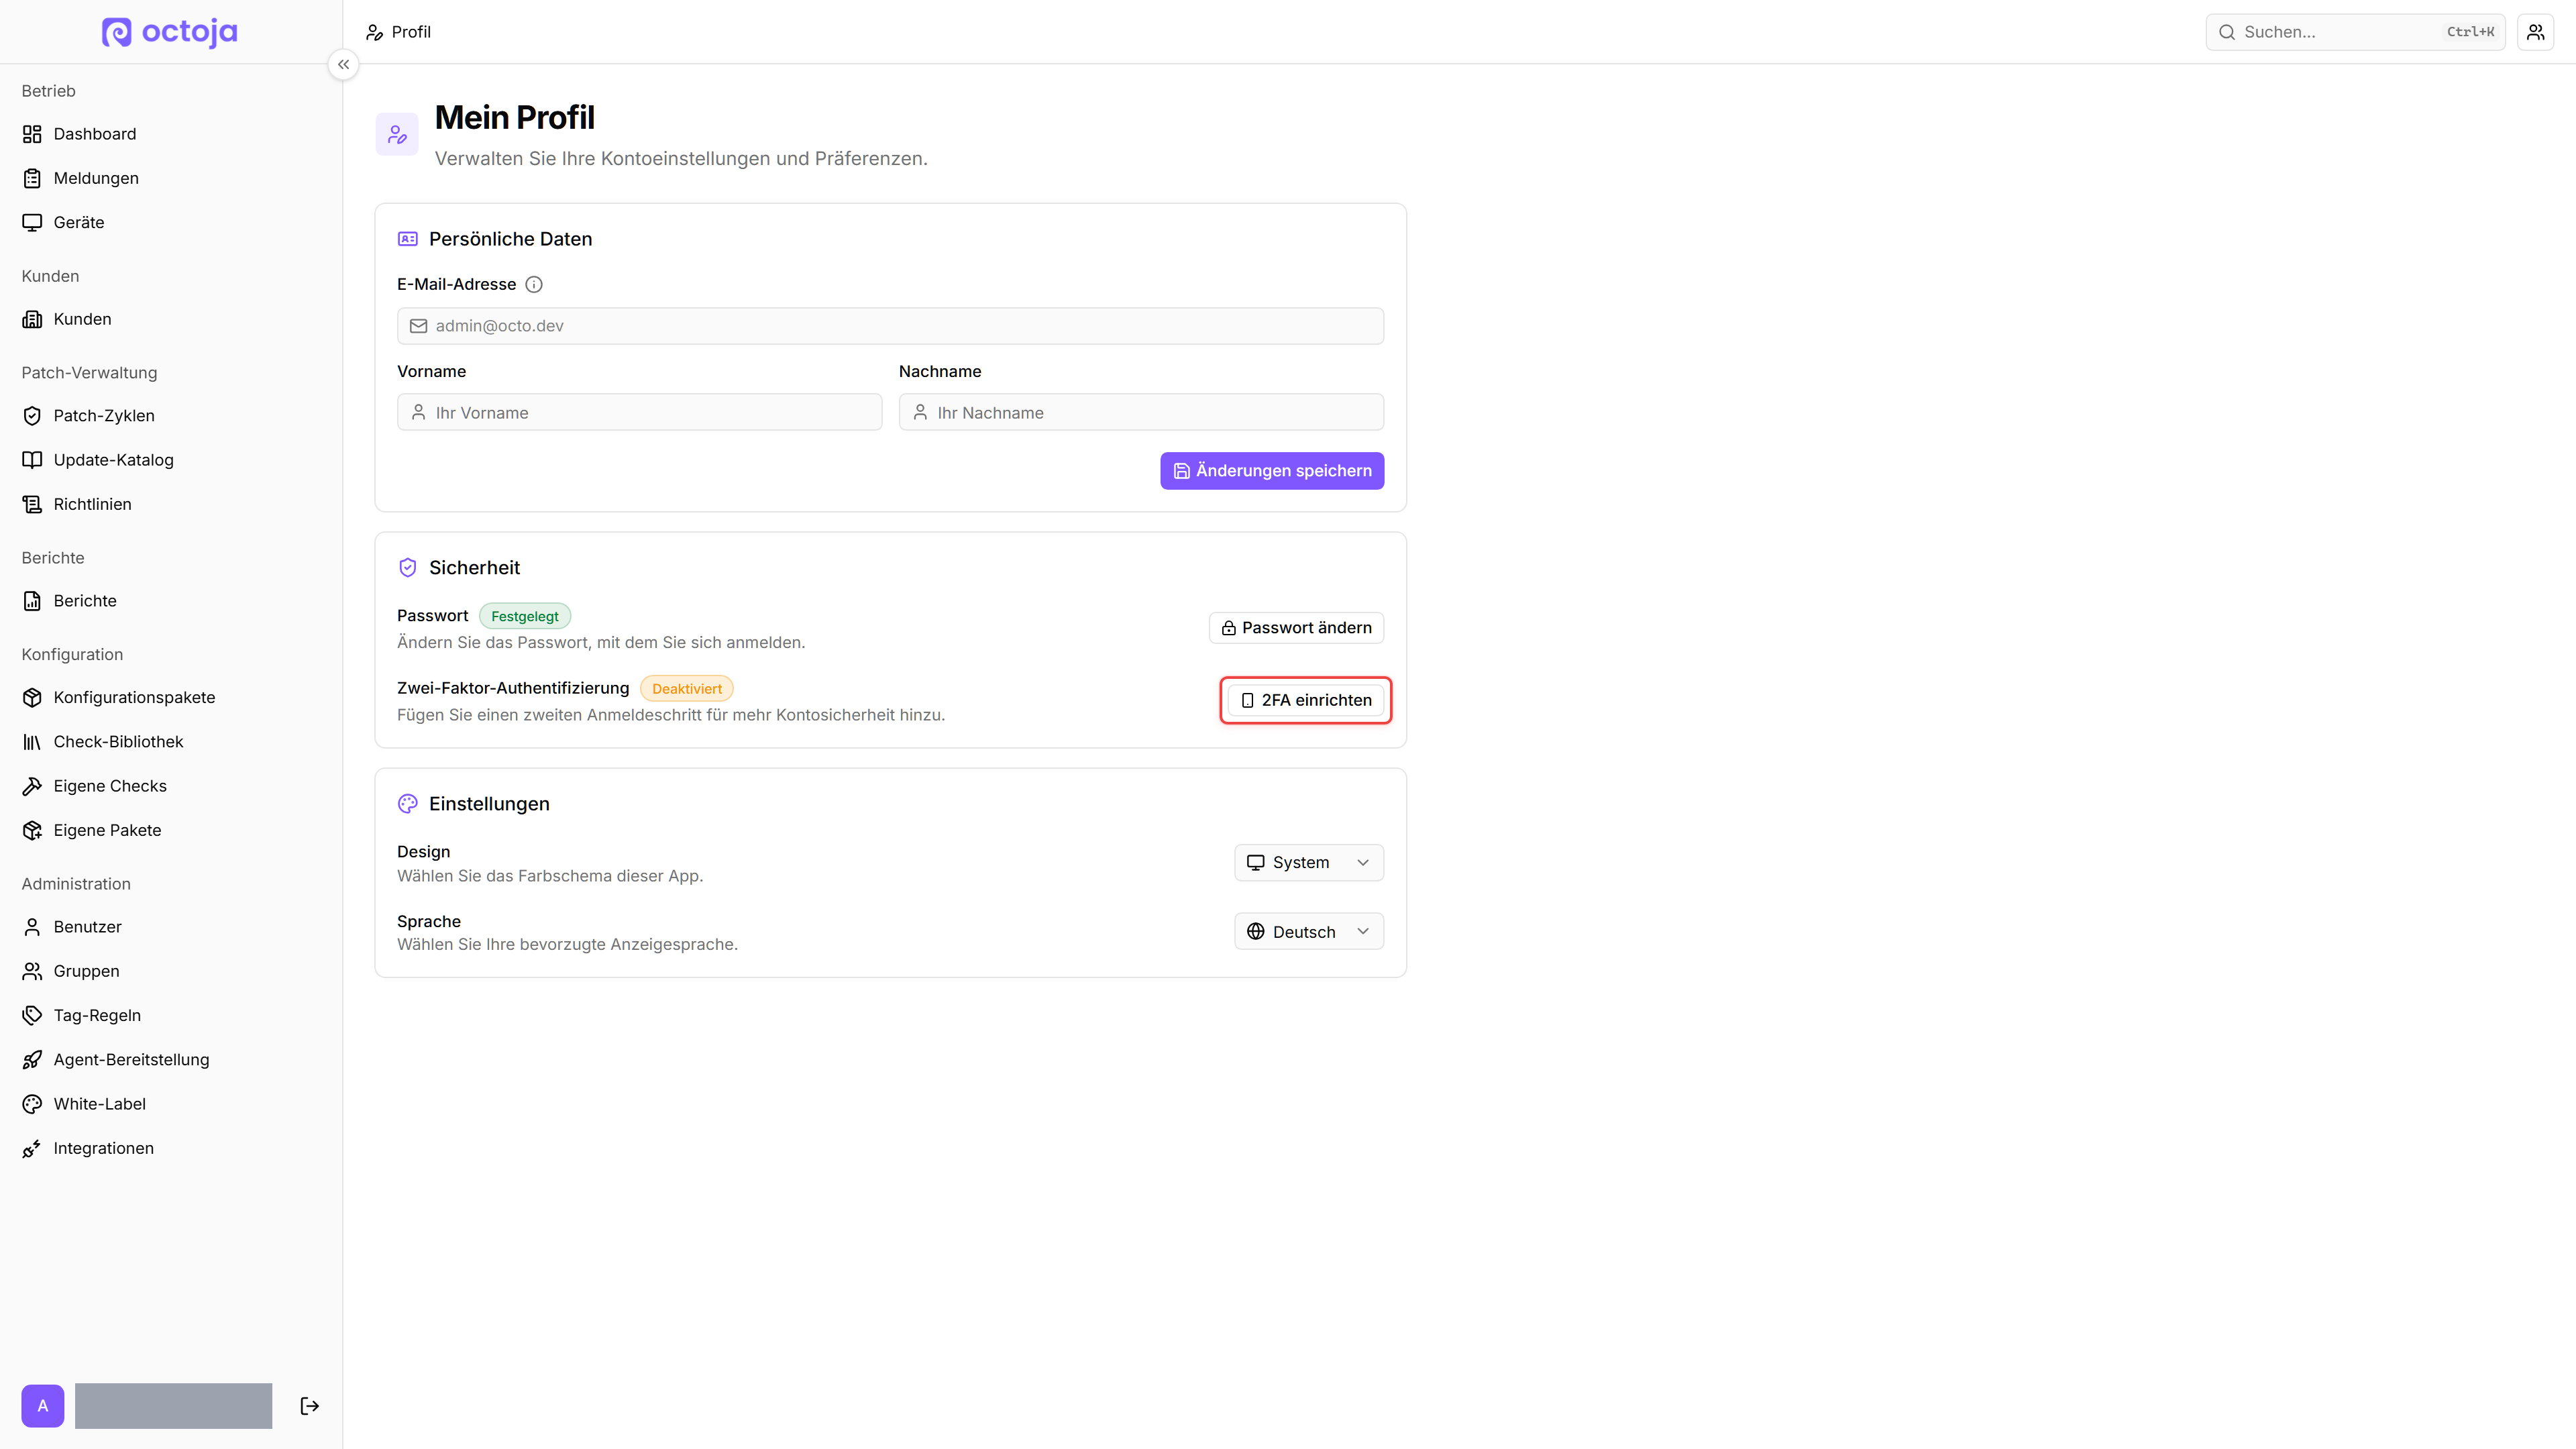Click the Profil breadcrumb text
The width and height of the screenshot is (2576, 1449).
411,32
